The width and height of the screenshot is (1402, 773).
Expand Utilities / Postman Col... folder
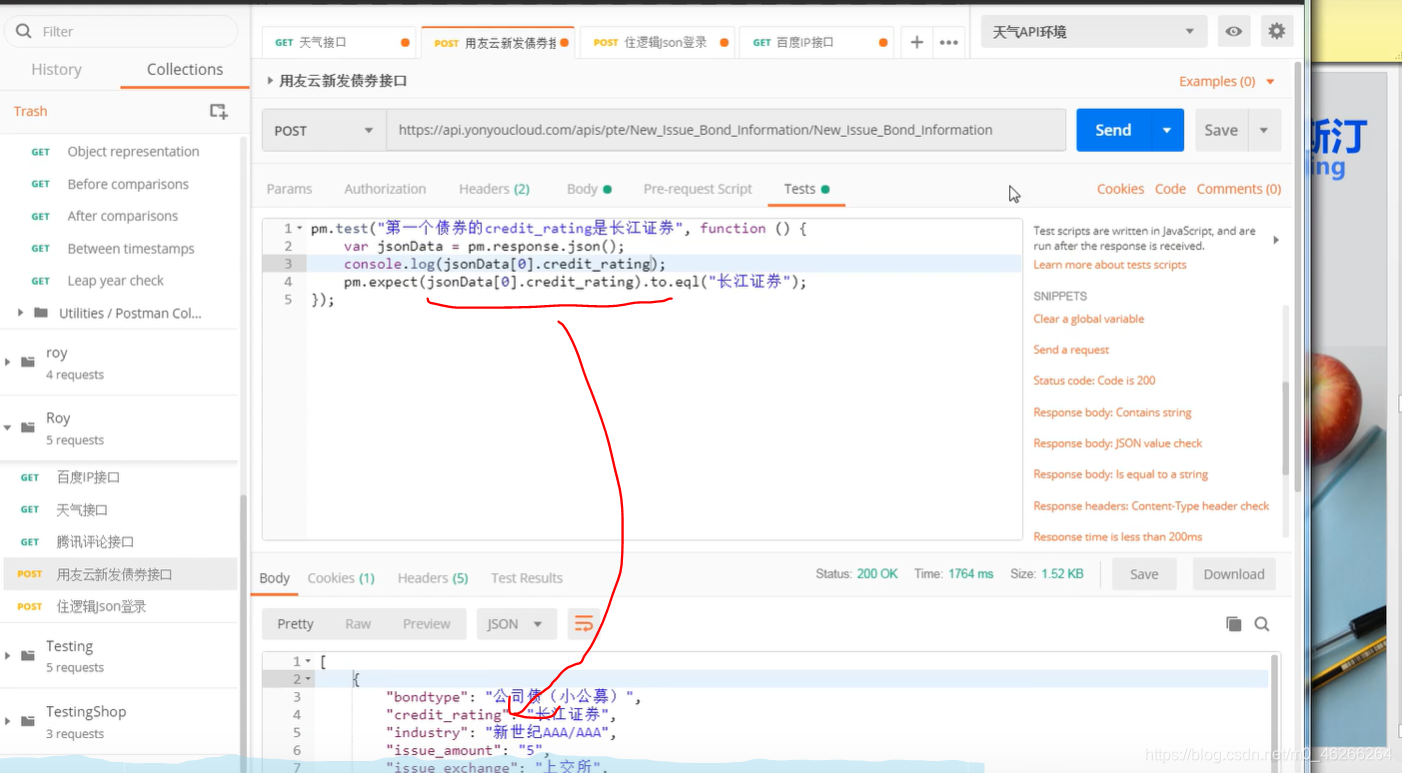(x=21, y=313)
